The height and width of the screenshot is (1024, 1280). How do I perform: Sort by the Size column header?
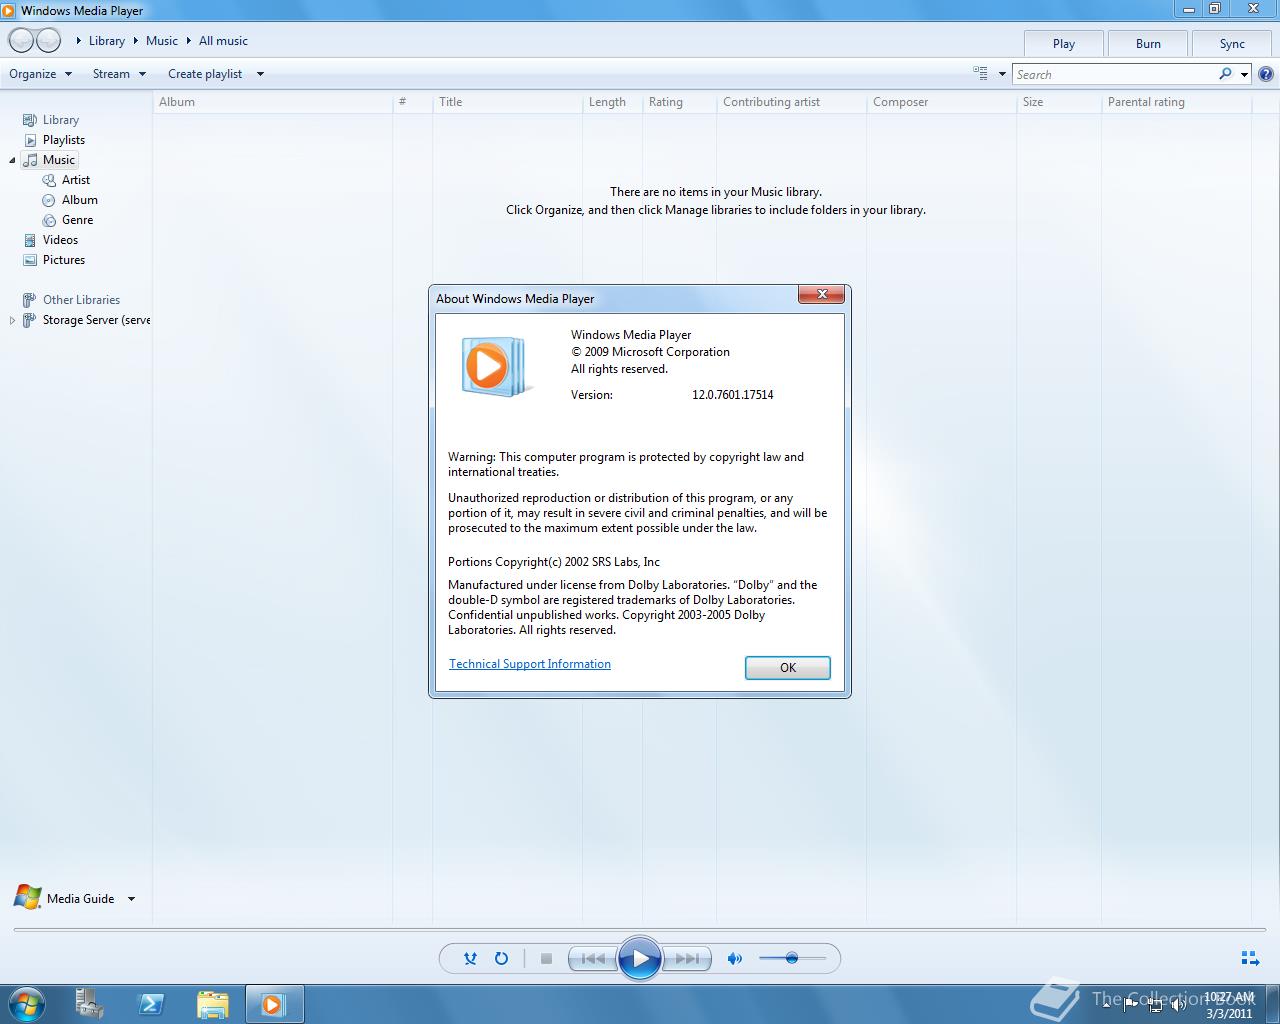(x=1059, y=102)
